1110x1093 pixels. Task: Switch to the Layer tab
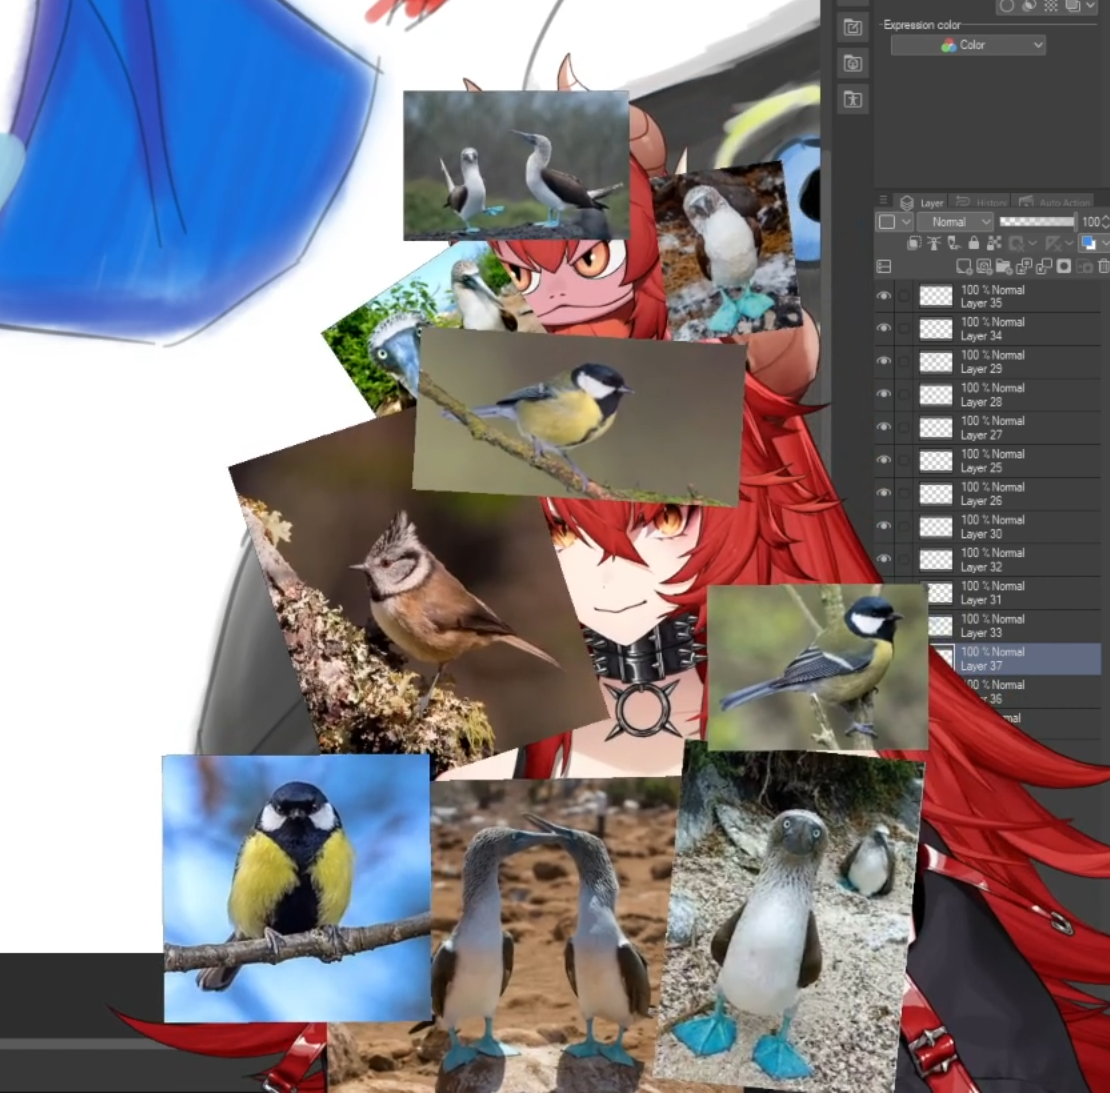tap(922, 202)
